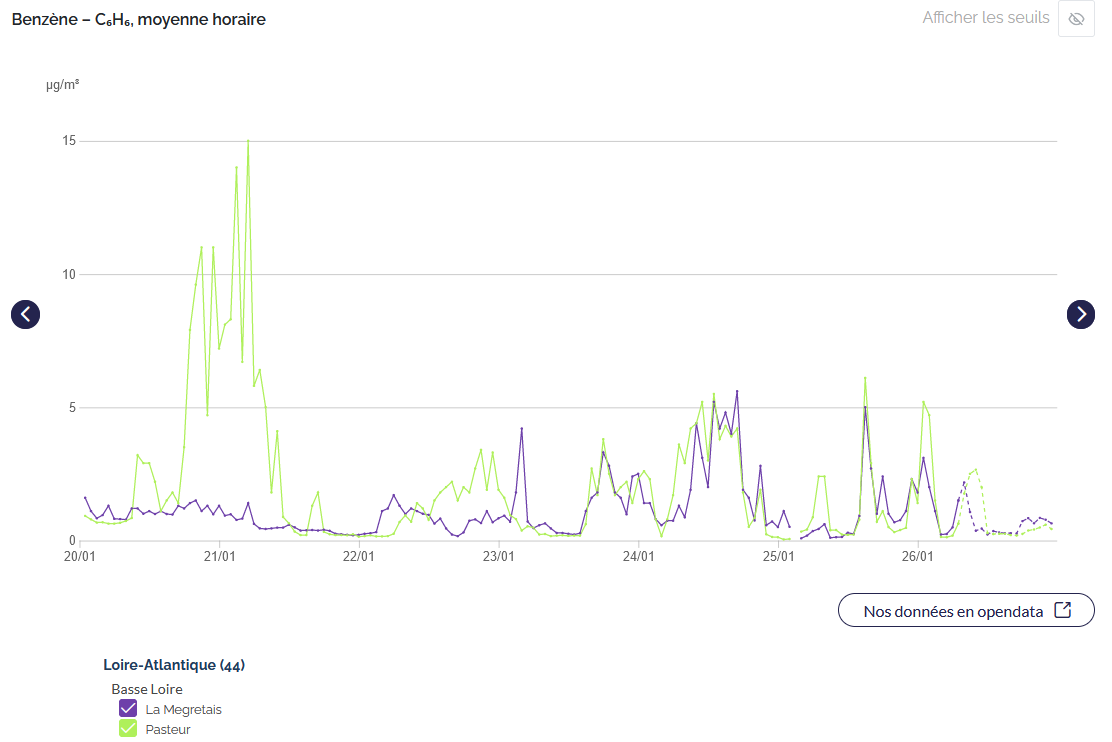Click the 26/01 date axis label
The width and height of the screenshot is (1112, 742).
click(x=917, y=556)
